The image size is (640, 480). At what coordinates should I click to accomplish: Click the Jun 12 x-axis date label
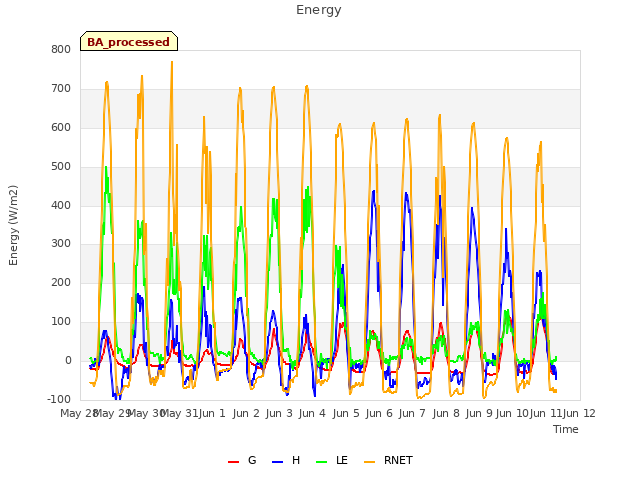(x=579, y=413)
